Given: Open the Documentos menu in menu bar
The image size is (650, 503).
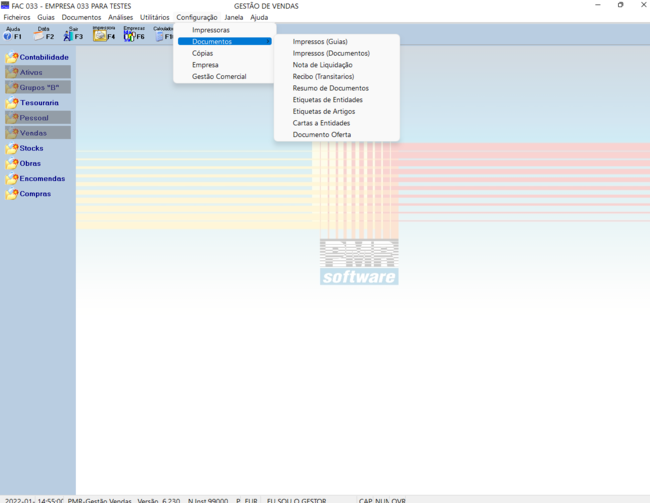Looking at the screenshot, I should tap(81, 17).
